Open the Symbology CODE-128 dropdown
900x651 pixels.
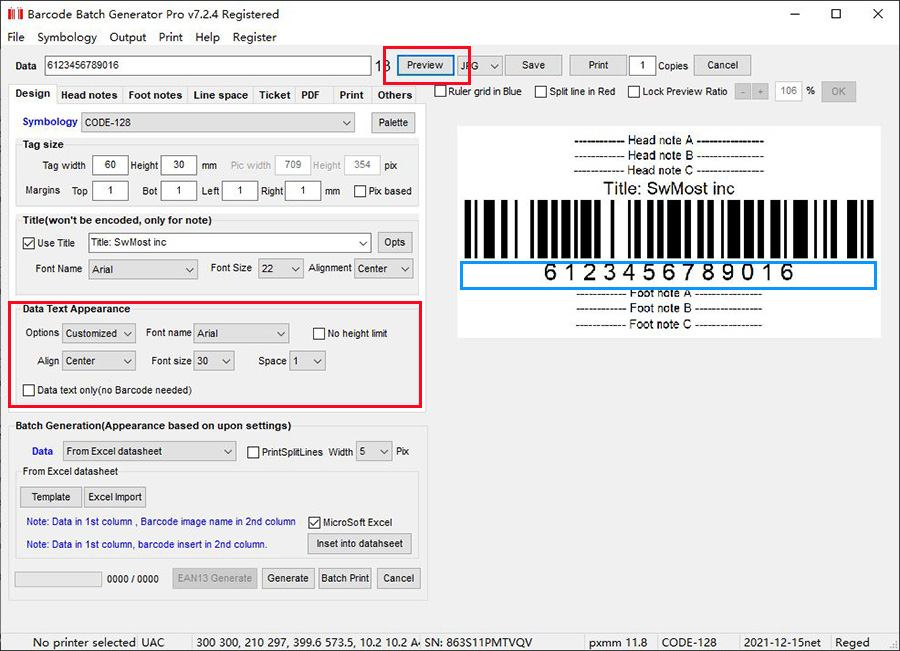218,123
